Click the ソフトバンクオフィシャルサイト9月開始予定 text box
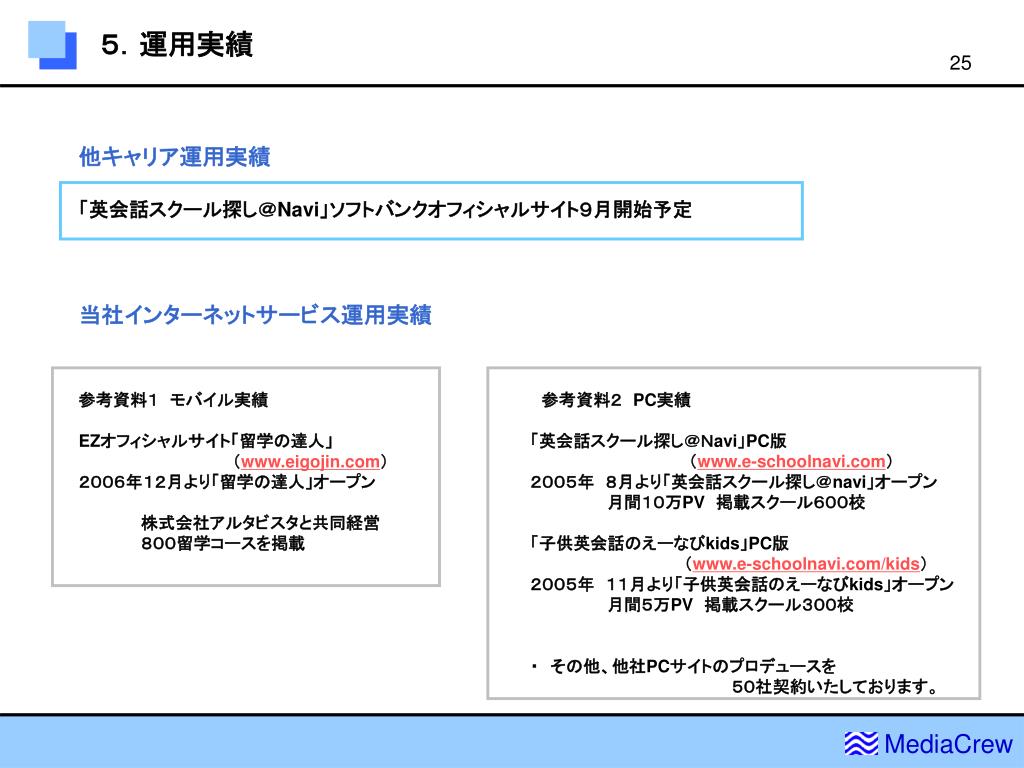 point(431,211)
